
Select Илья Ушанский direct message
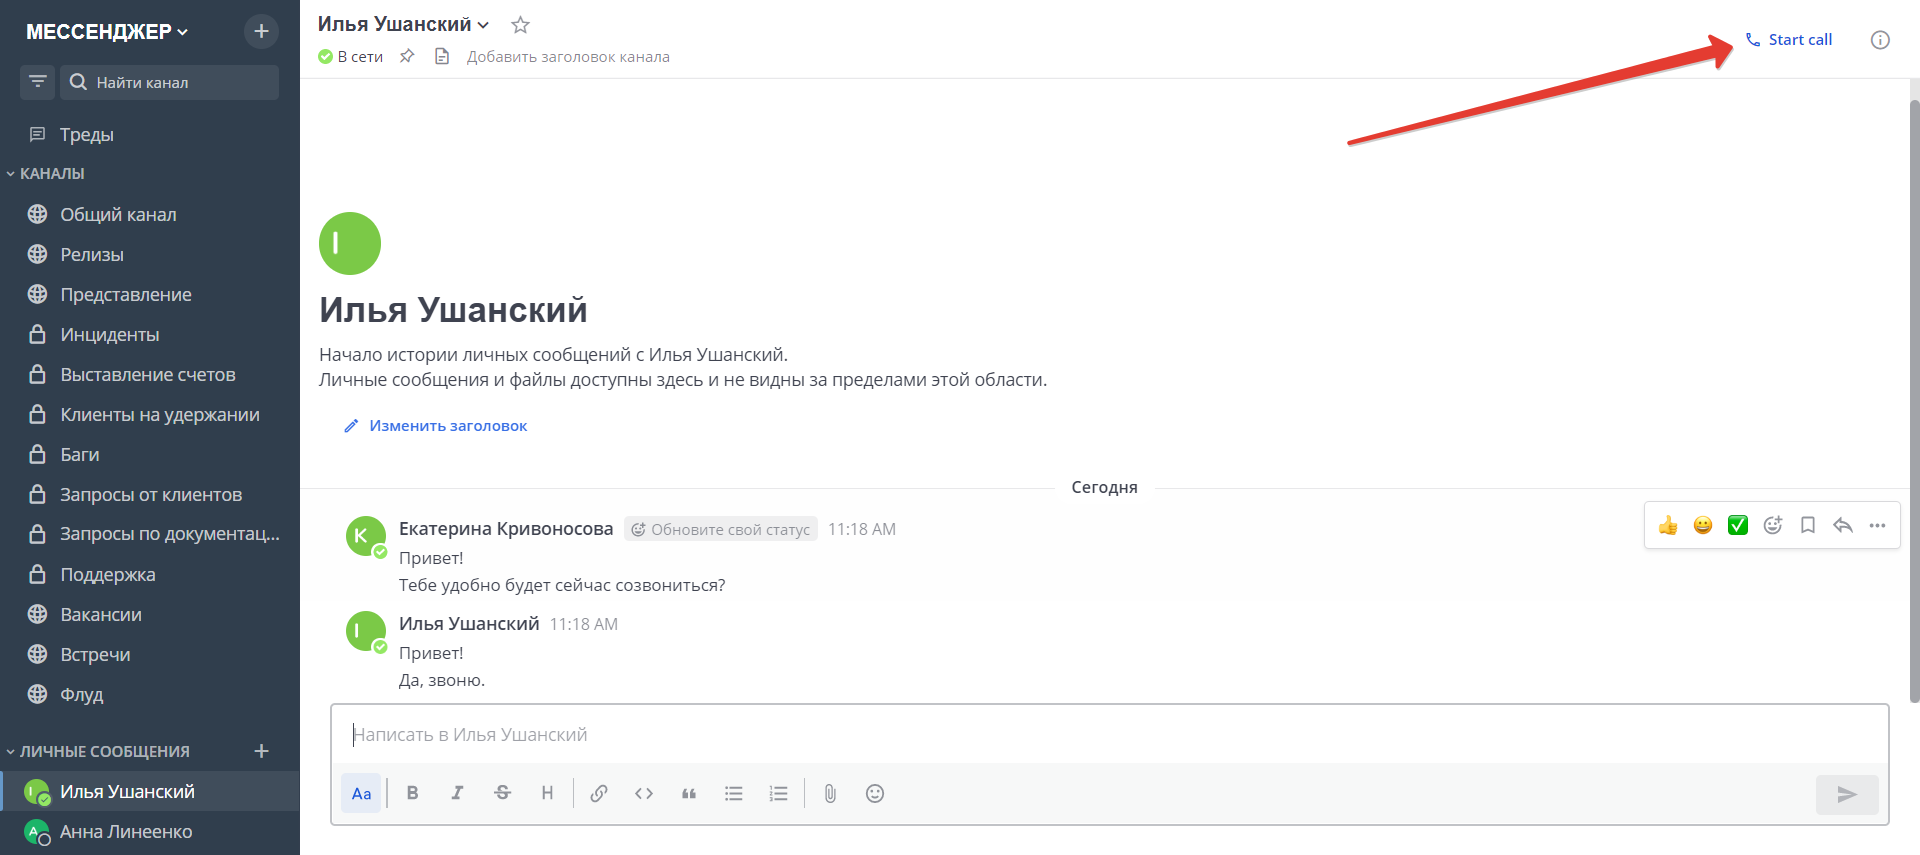(x=150, y=791)
